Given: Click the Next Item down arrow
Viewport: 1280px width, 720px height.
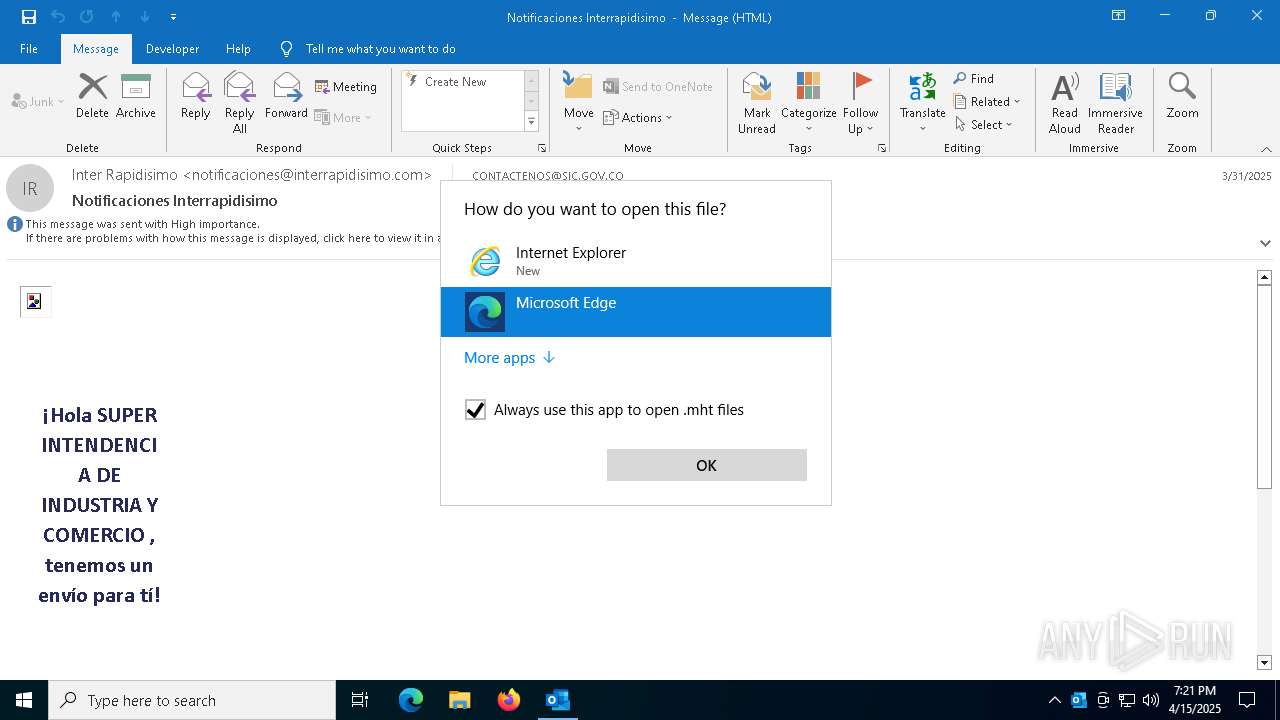Looking at the screenshot, I should point(145,17).
